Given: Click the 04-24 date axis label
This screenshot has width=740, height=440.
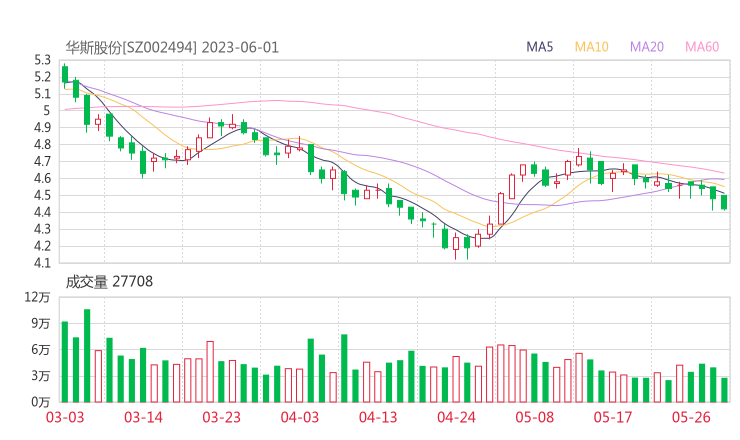Looking at the screenshot, I should [456, 417].
